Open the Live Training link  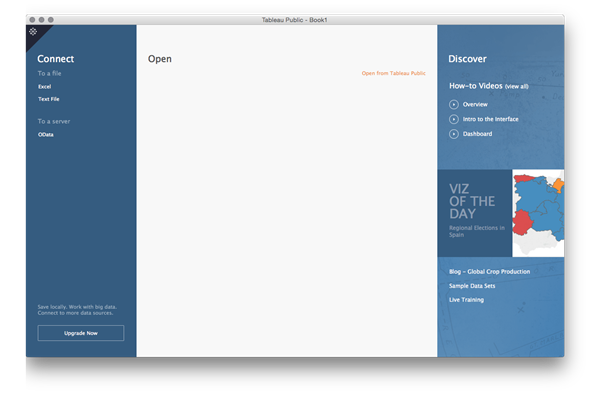point(466,300)
